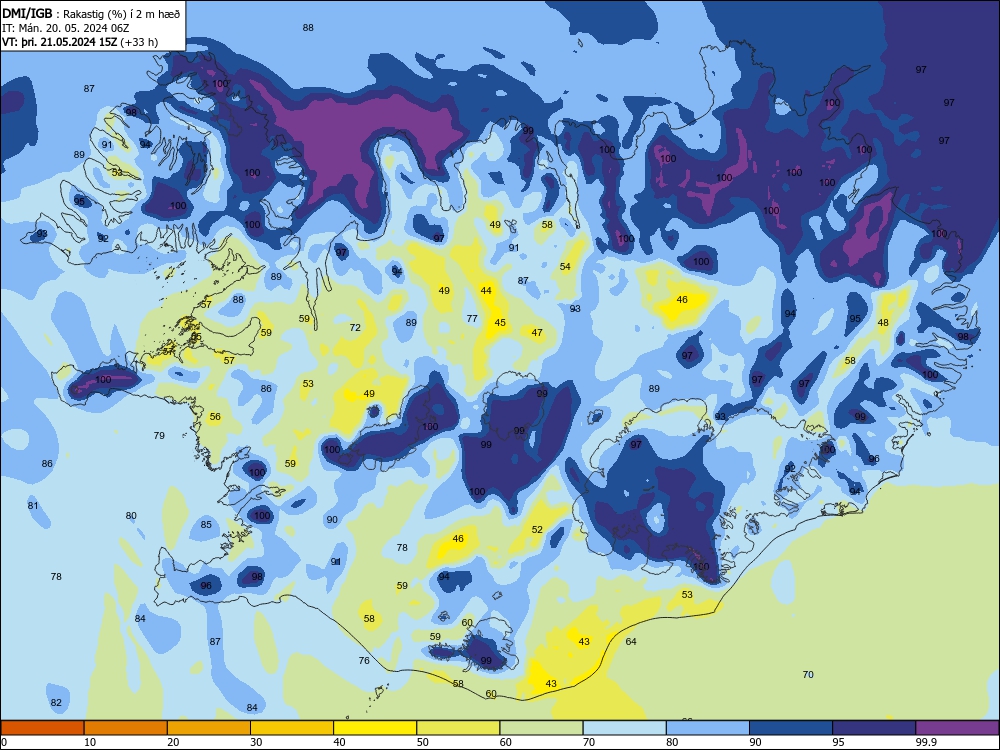Click the orange 10–20 legend swatch
1000x750 pixels.
point(126,728)
